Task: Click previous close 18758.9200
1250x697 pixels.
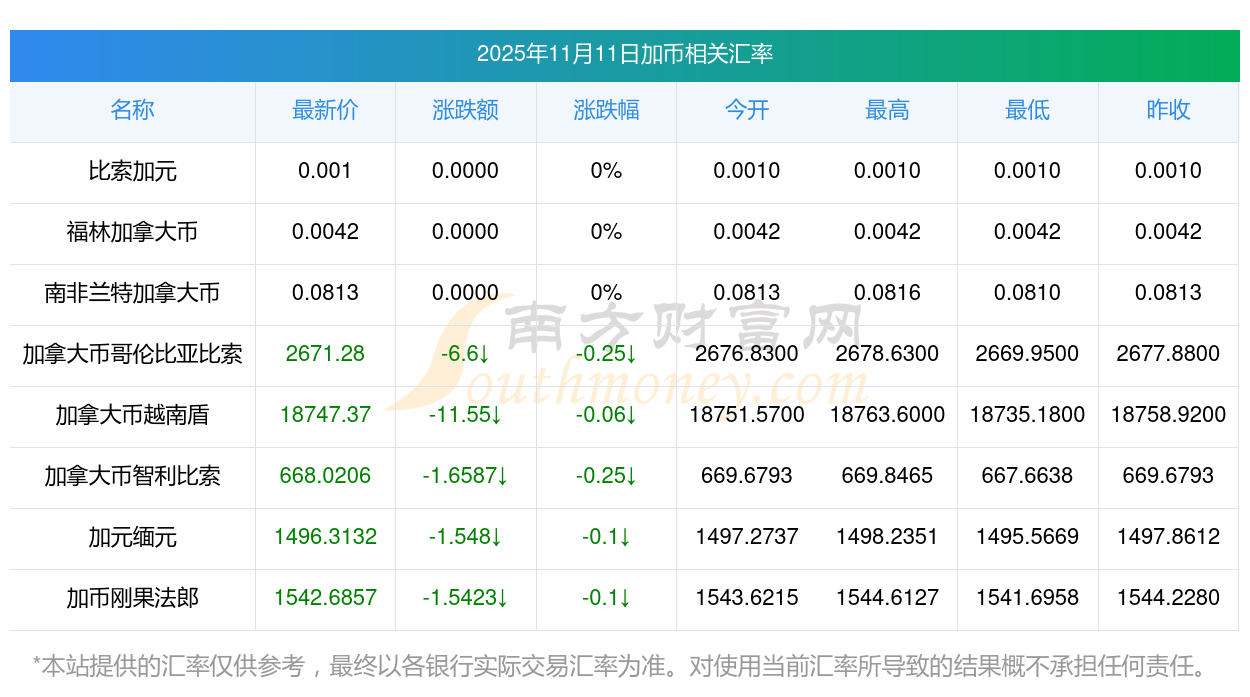Action: click(1168, 415)
